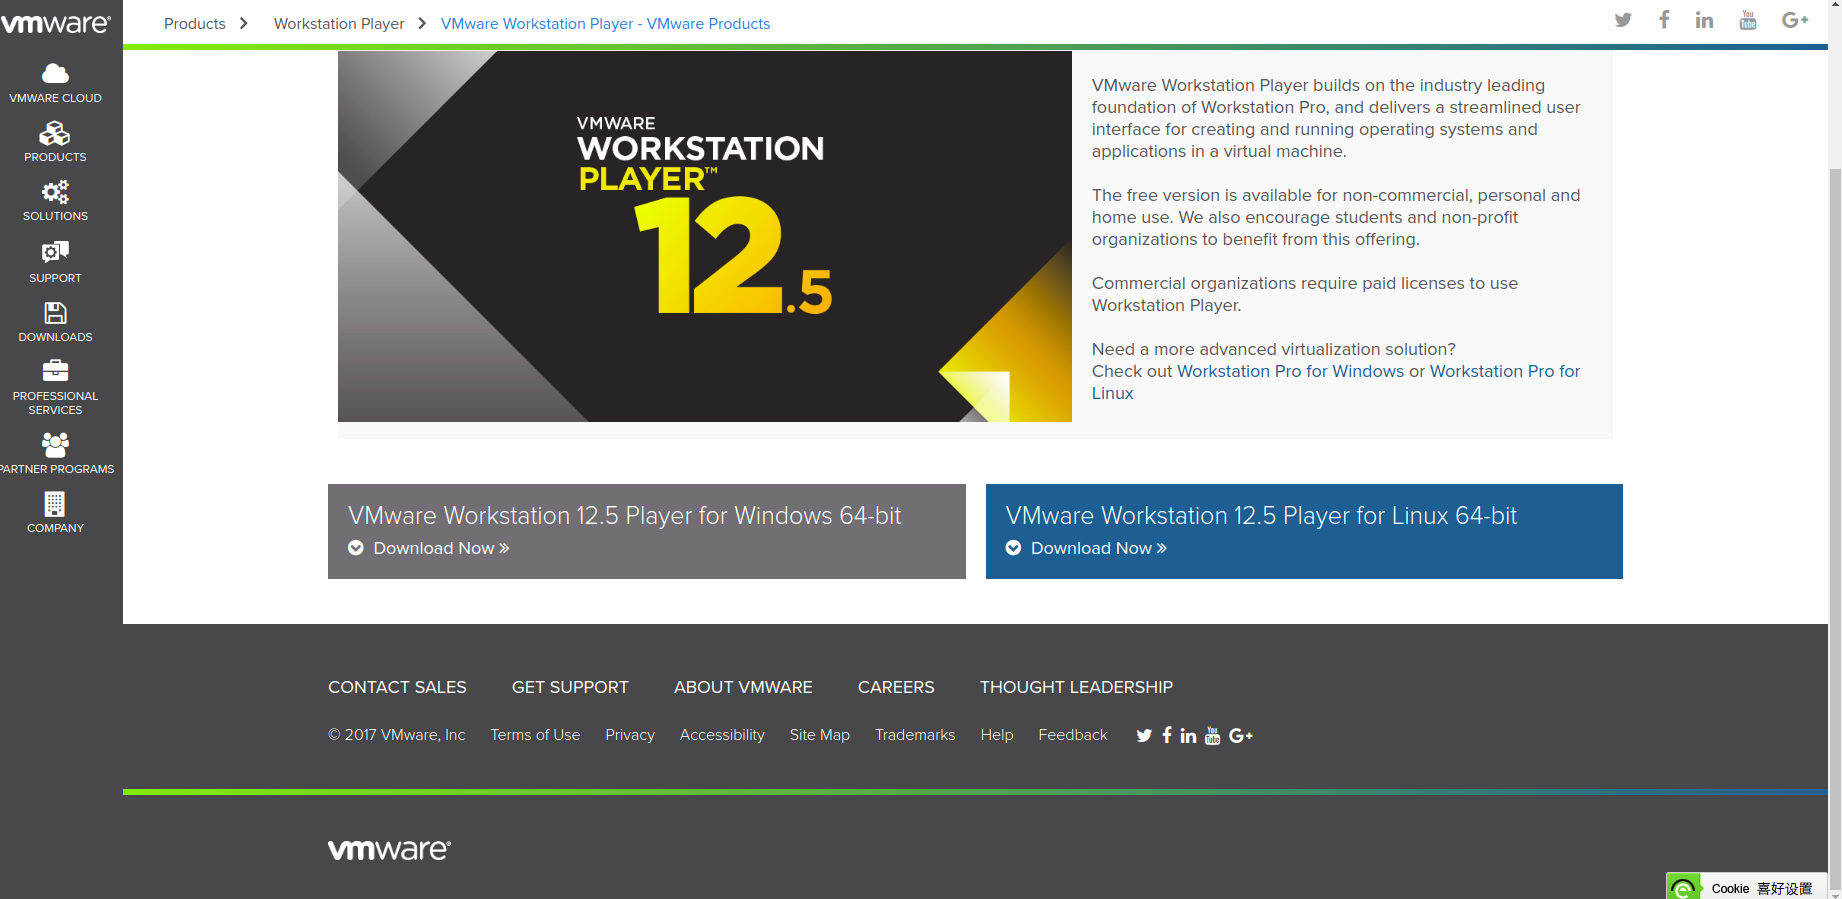Download Now for Windows 64-bit Player

tap(440, 548)
